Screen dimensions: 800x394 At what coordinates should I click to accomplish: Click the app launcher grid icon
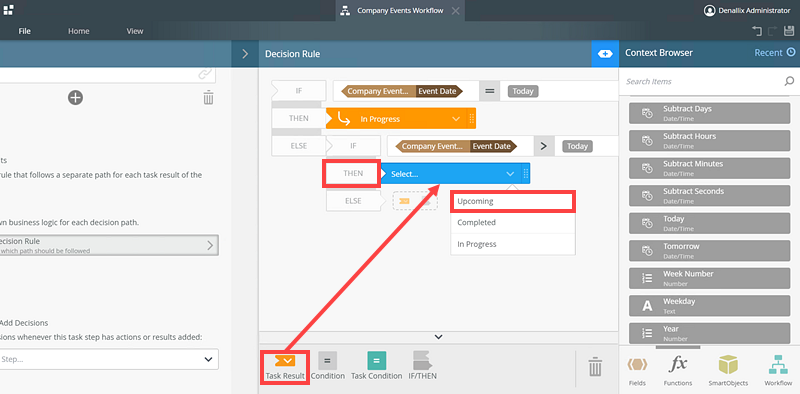click(x=8, y=9)
